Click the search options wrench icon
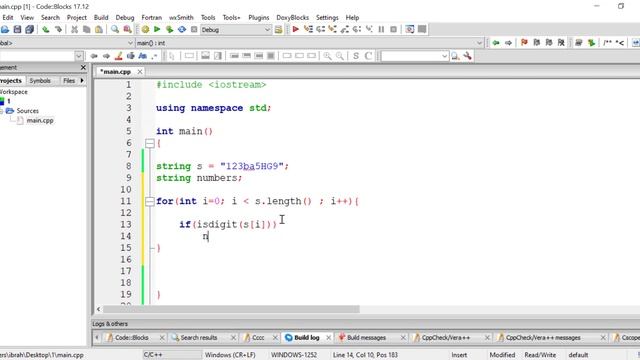 (x=468, y=56)
